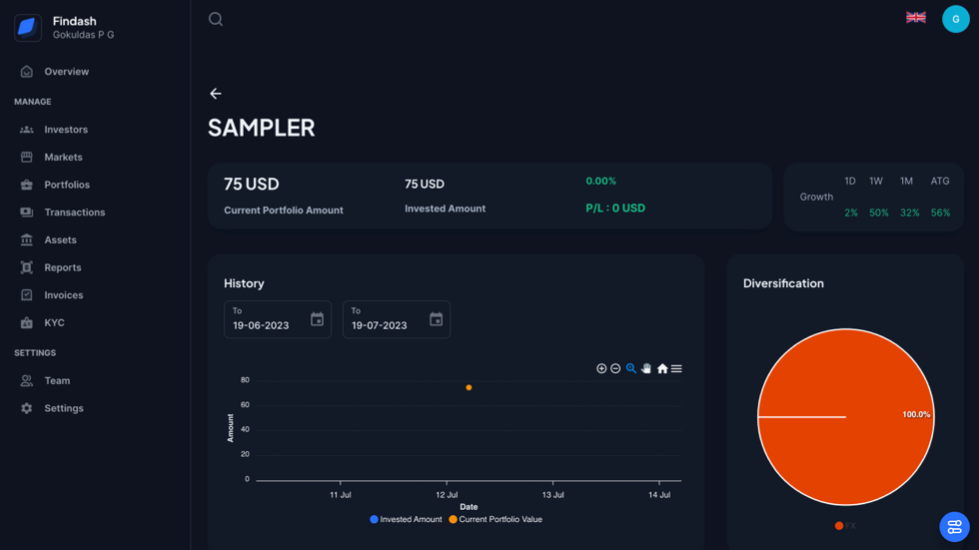Toggle Current Portfolio Value legend series
The height and width of the screenshot is (550, 979).
pyautogui.click(x=495, y=519)
